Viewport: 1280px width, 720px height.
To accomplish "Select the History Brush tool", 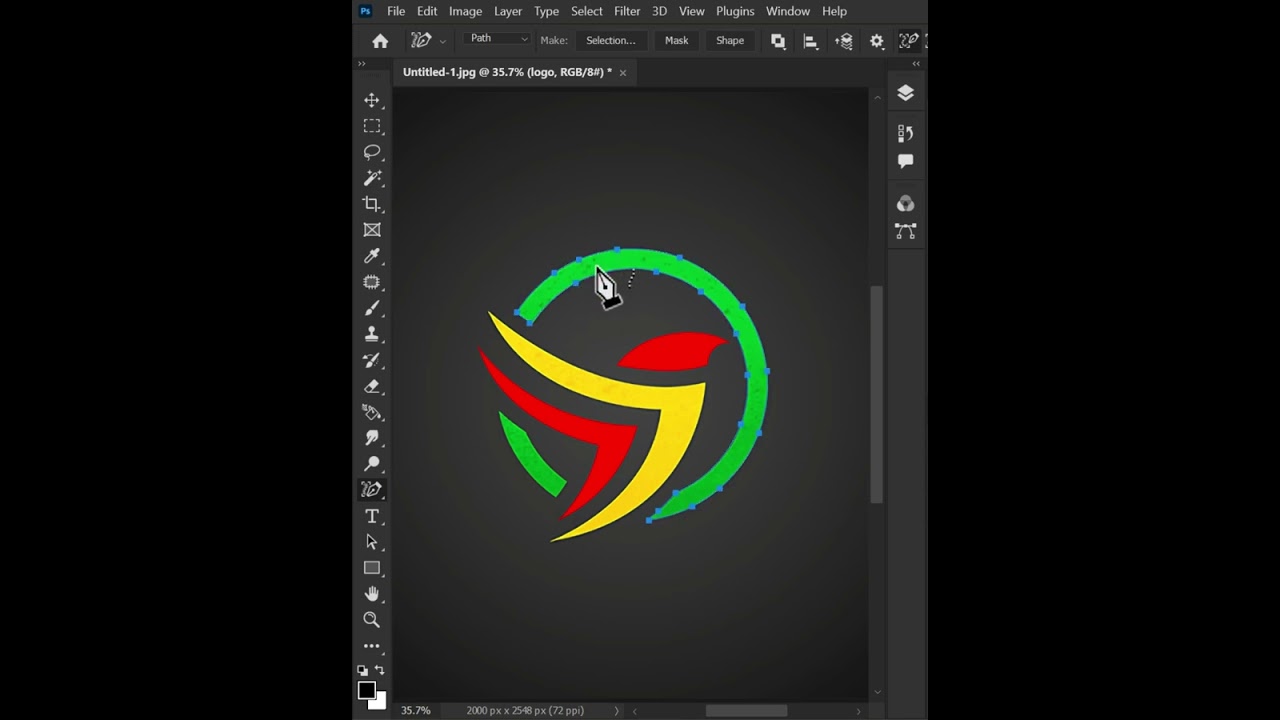I will click(x=372, y=360).
